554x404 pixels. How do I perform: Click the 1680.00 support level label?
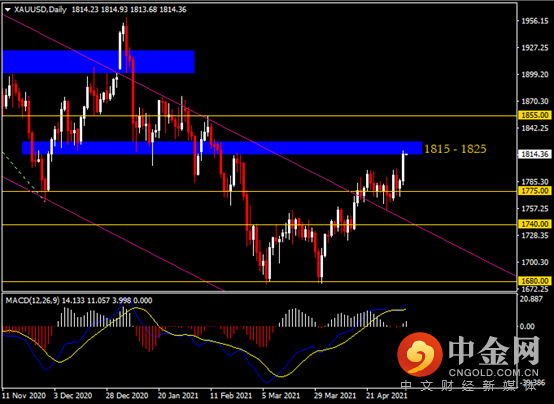535,281
